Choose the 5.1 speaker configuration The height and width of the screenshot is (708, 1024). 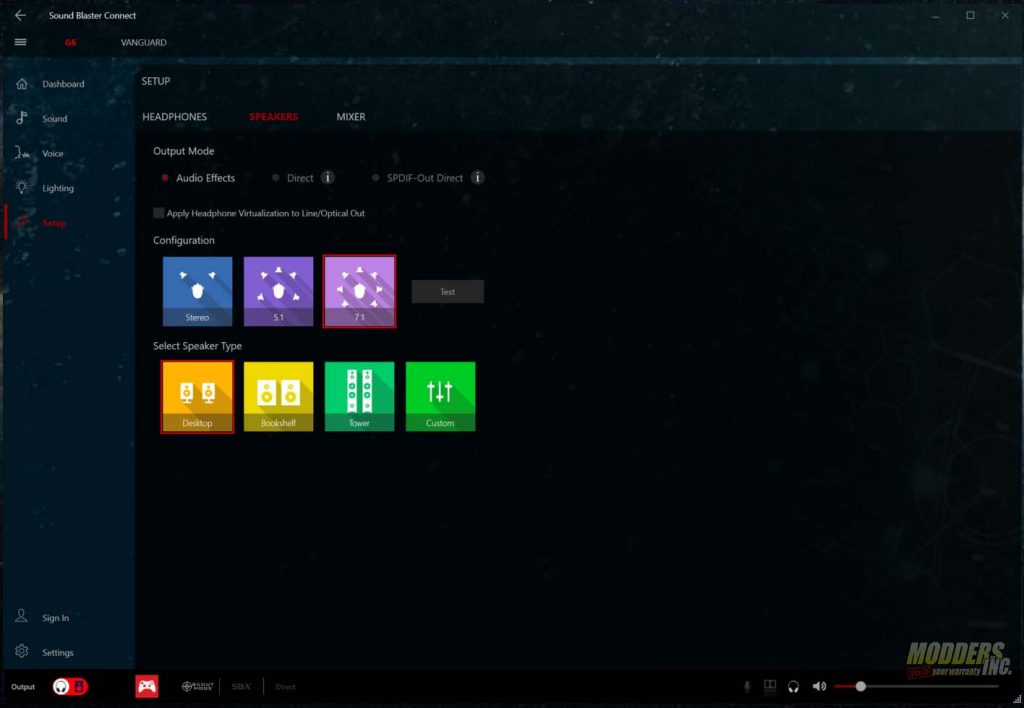coord(278,291)
